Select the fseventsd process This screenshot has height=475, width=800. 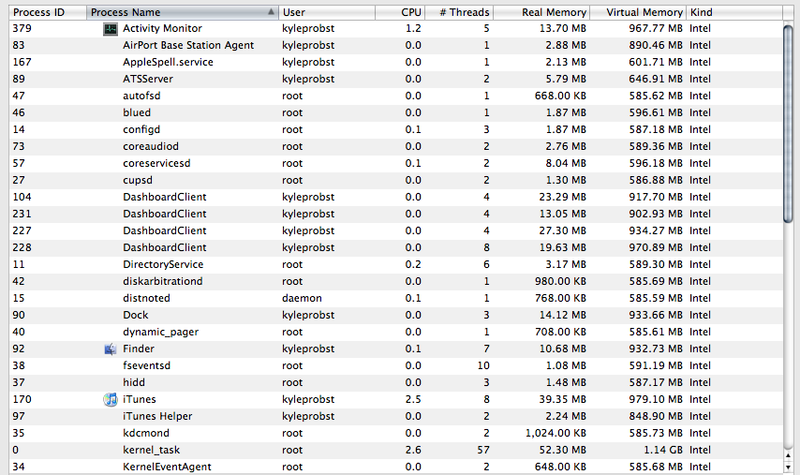(395, 366)
